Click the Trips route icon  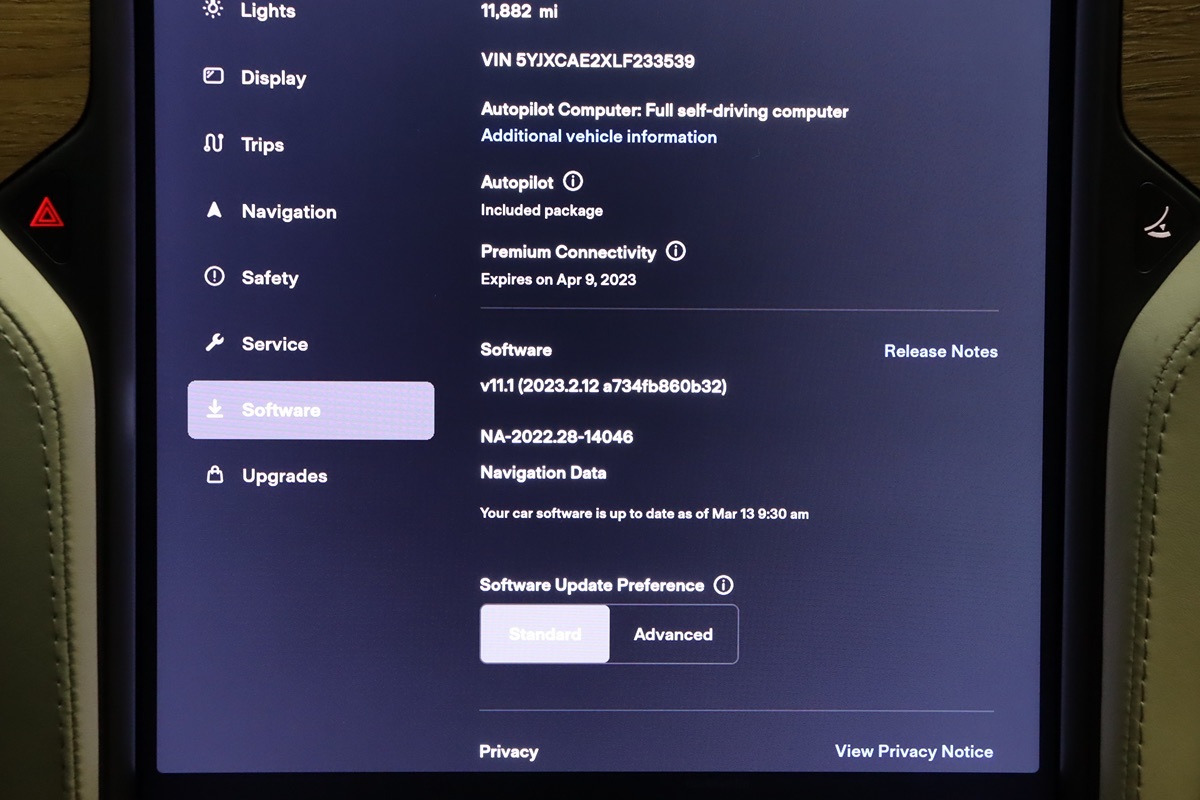coord(213,144)
